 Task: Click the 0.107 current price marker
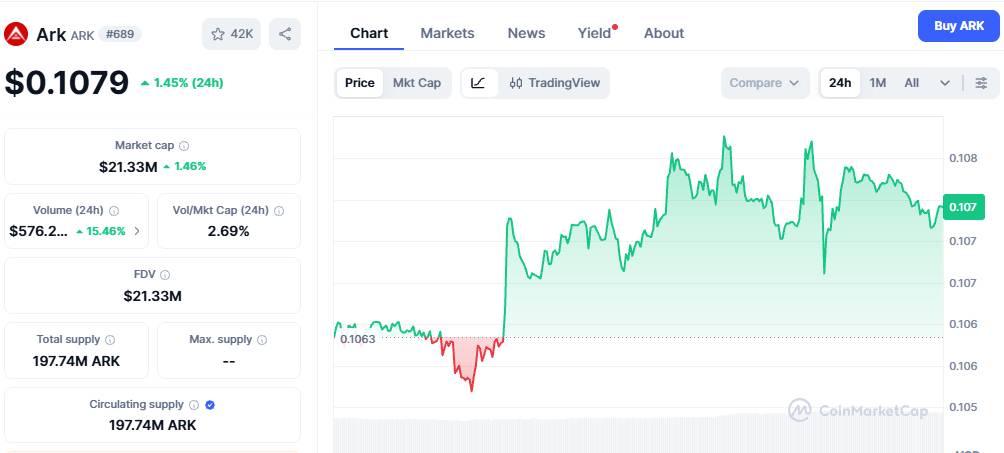pyautogui.click(x=964, y=207)
